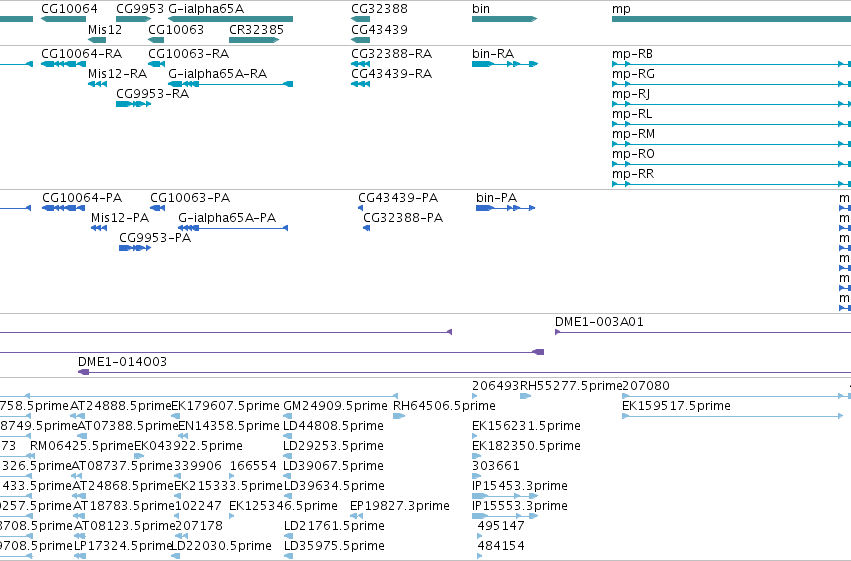
Task: Click the EK043922.5prime EST label
Action: click(188, 446)
